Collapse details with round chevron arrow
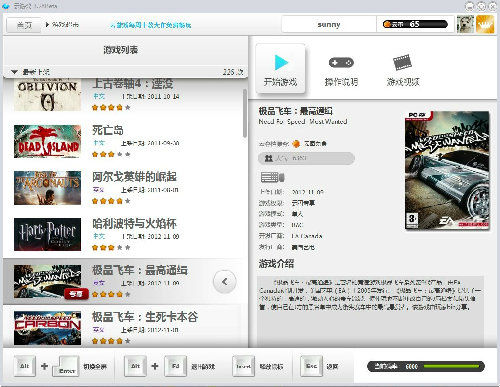 (225, 282)
